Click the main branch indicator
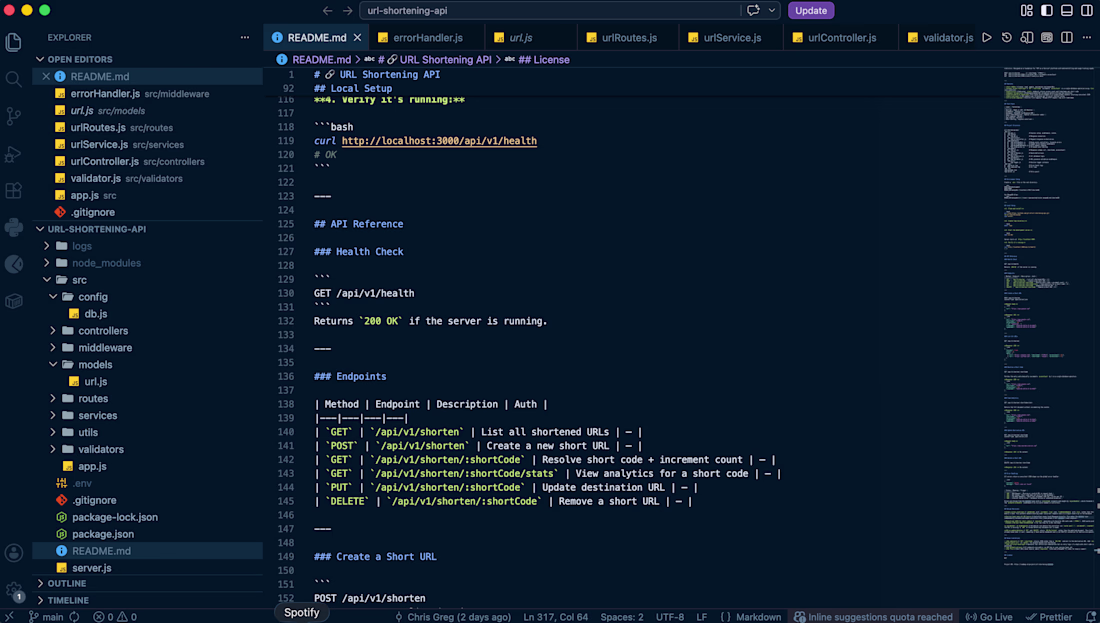Viewport: 1100px width, 623px height. (46, 617)
